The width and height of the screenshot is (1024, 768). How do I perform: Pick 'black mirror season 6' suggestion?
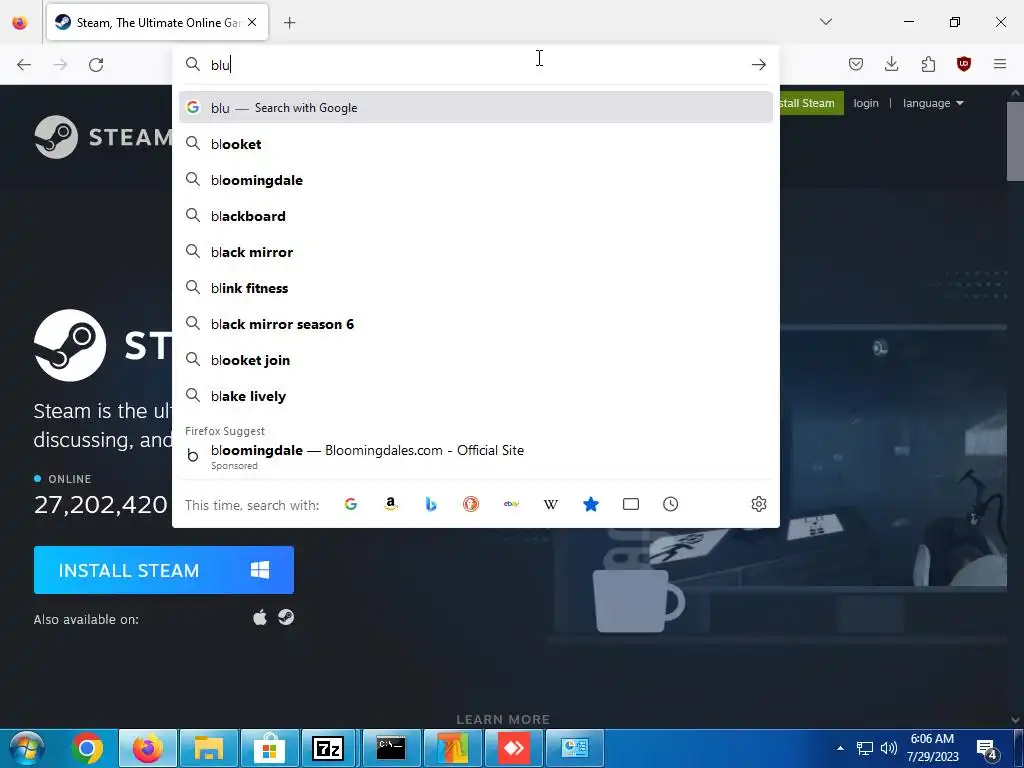[x=475, y=323]
